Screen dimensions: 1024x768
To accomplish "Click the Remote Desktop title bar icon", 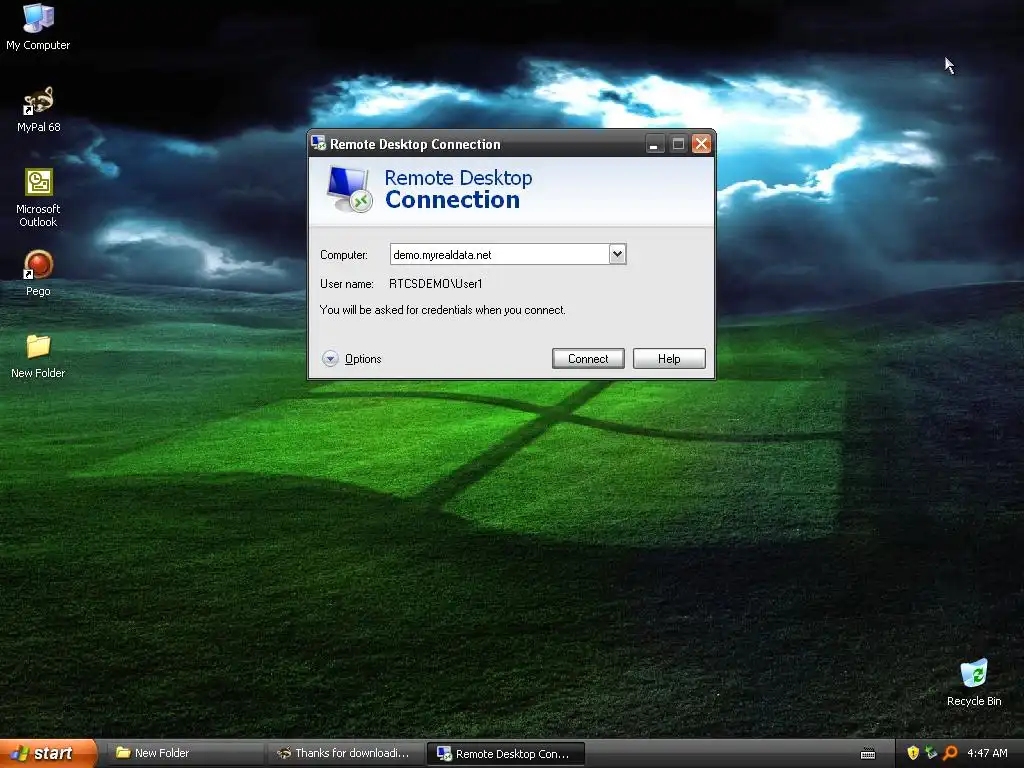I will (319, 143).
